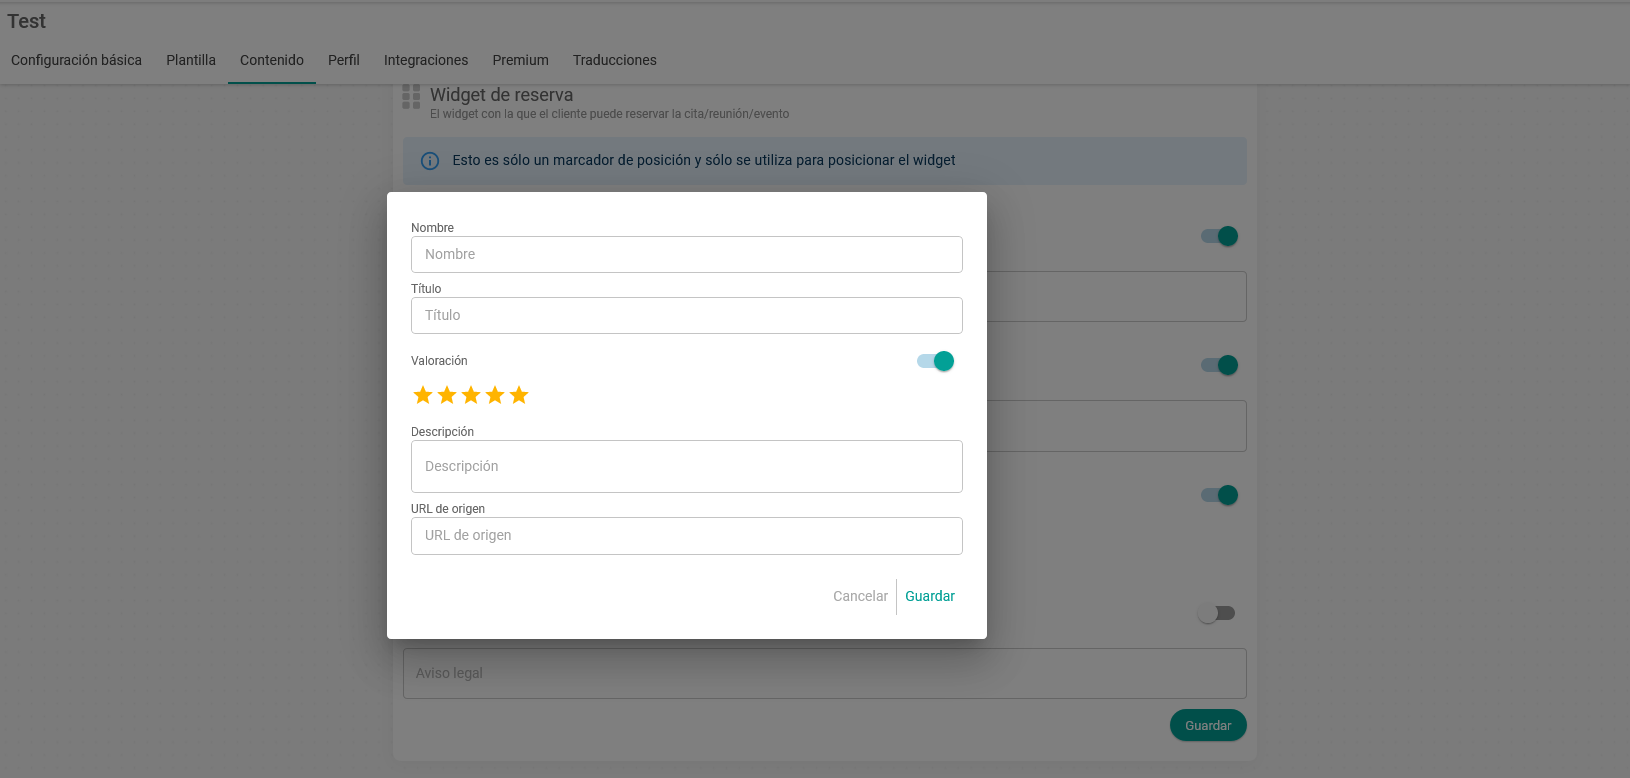Viewport: 1630px width, 778px height.
Task: Click the Descripción text area
Action: pos(686,467)
